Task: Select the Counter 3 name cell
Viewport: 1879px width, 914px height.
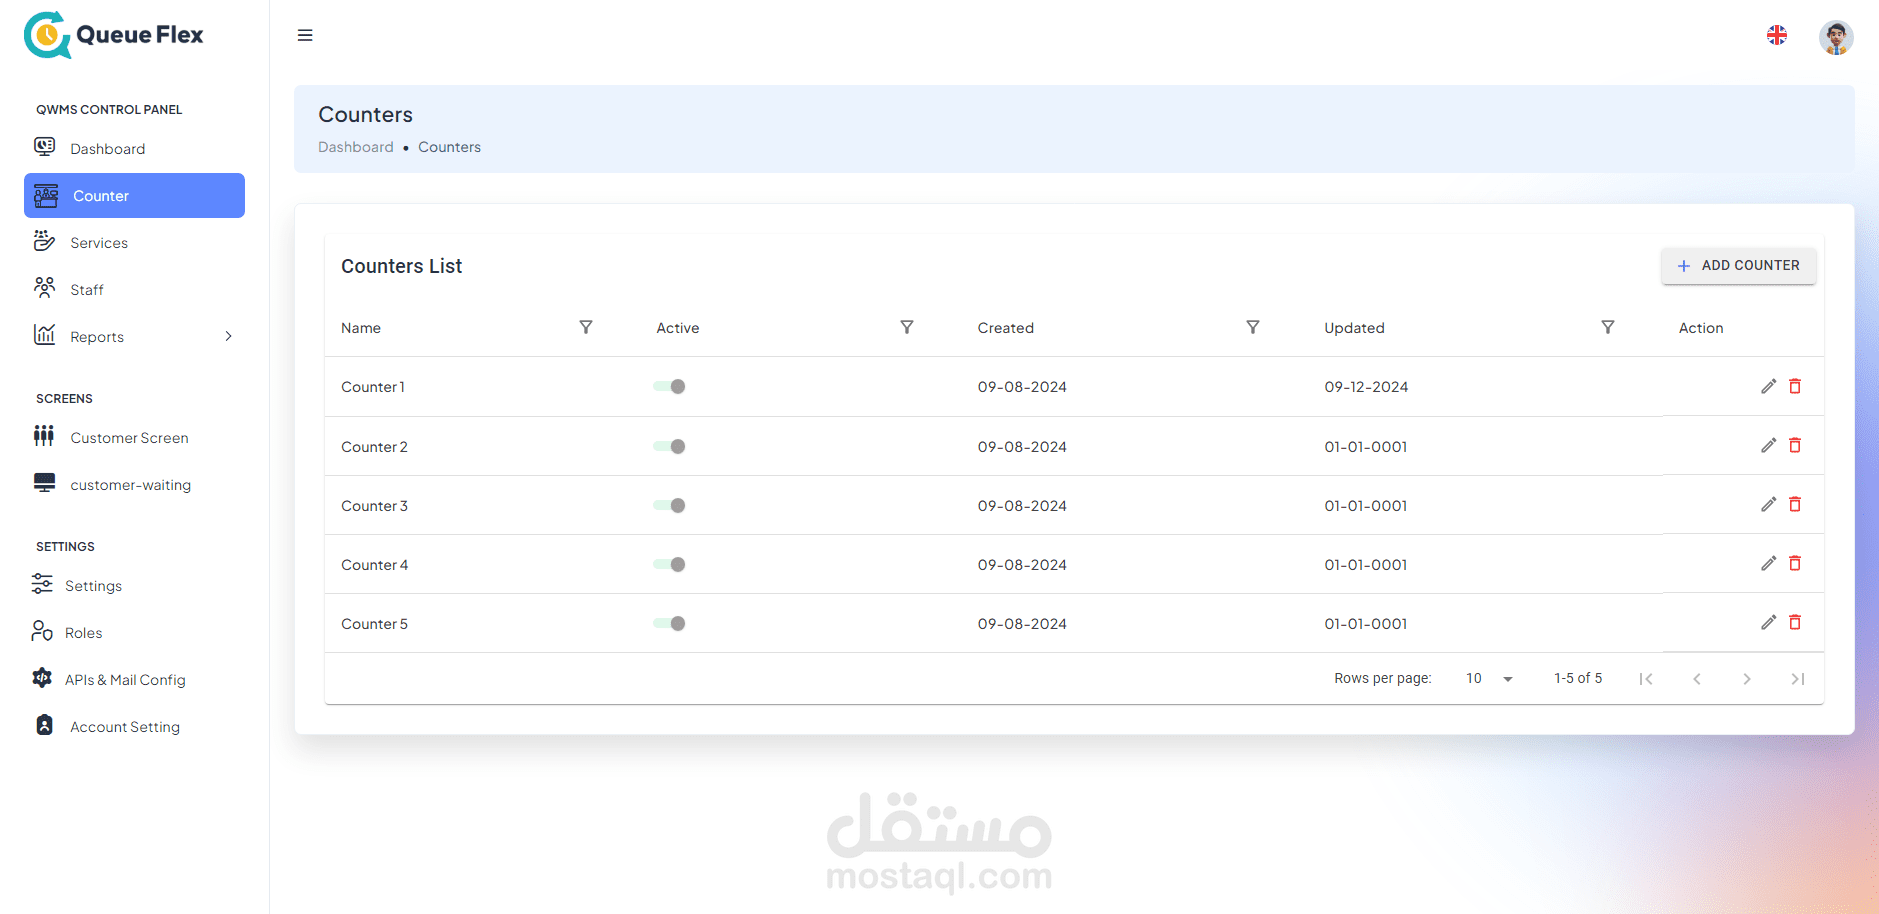Action: click(374, 506)
